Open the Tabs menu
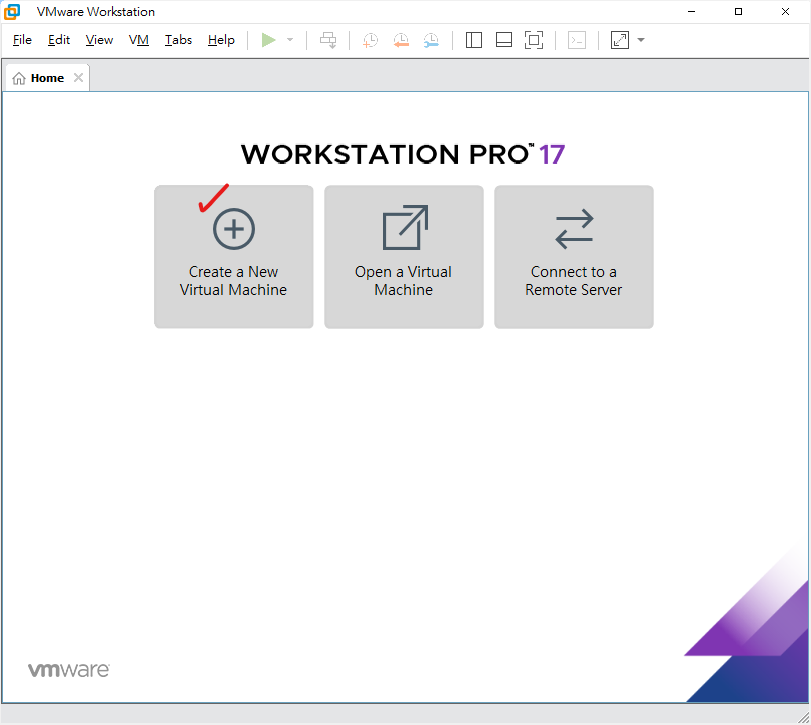This screenshot has height=725, width=811. [178, 40]
